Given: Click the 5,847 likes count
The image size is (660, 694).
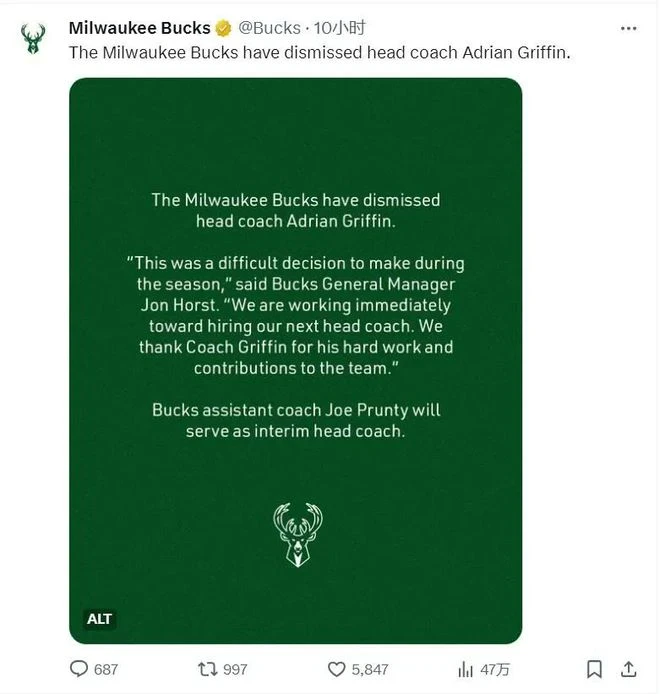Looking at the screenshot, I should click(370, 669).
